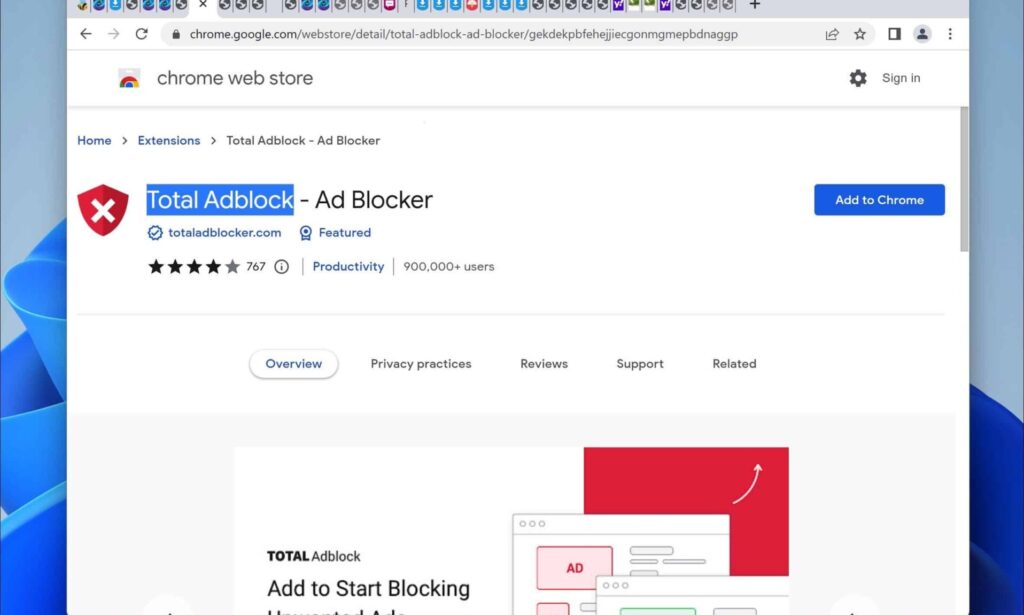The height and width of the screenshot is (615, 1024).
Task: Click the Featured label
Action: click(x=345, y=233)
